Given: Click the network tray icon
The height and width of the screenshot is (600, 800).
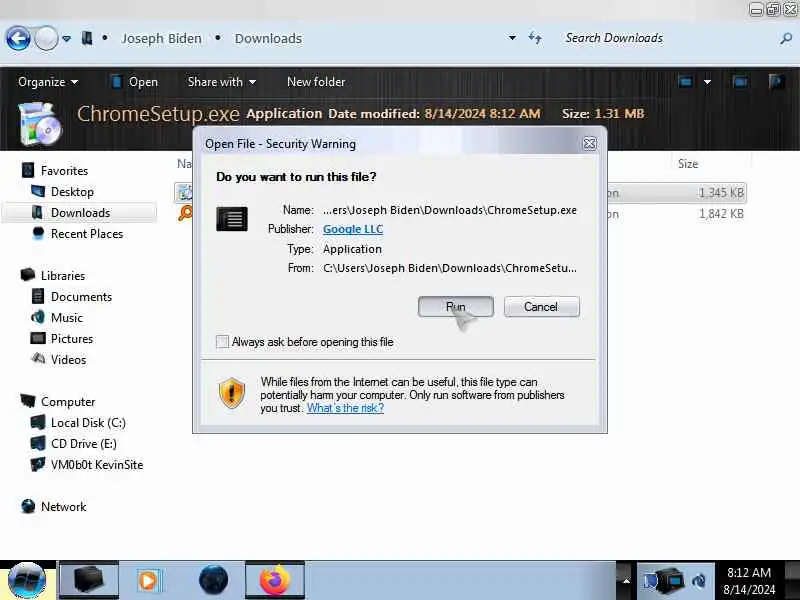Looking at the screenshot, I should (x=670, y=581).
